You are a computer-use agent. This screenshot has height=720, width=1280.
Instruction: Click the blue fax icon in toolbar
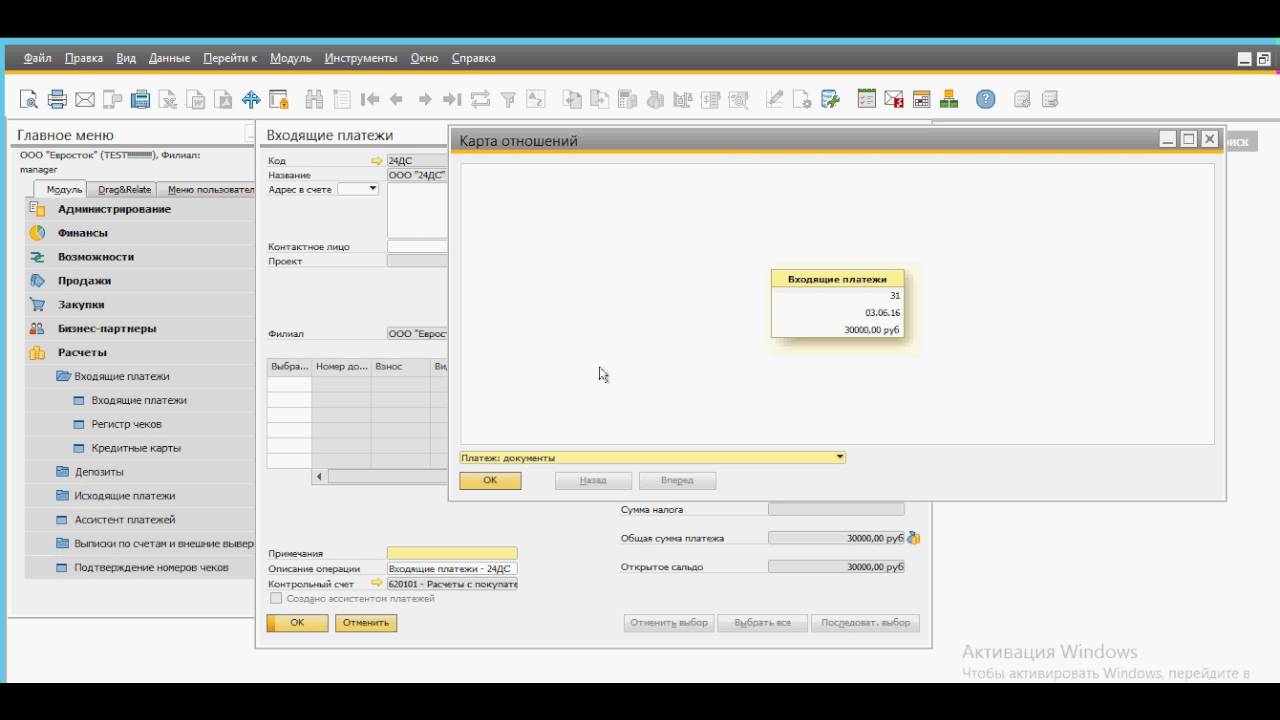141,99
